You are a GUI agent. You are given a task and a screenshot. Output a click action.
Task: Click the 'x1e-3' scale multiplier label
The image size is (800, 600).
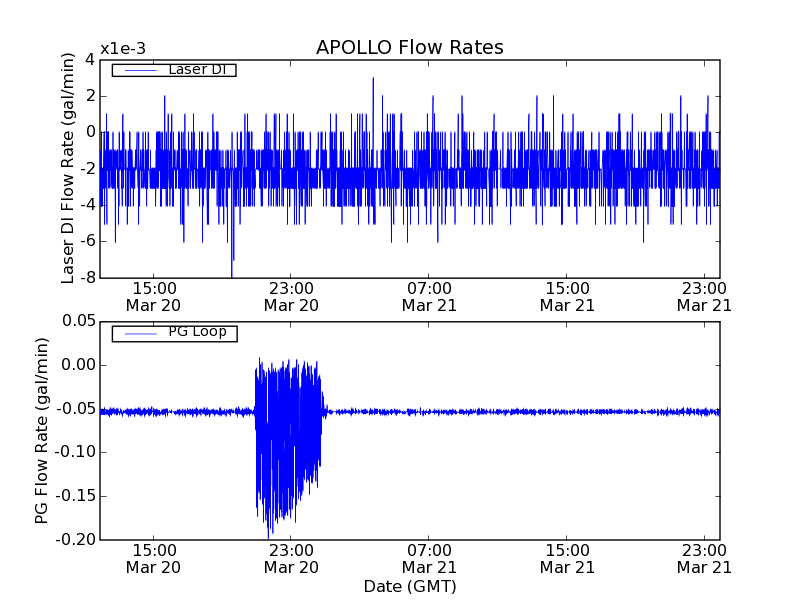point(123,49)
